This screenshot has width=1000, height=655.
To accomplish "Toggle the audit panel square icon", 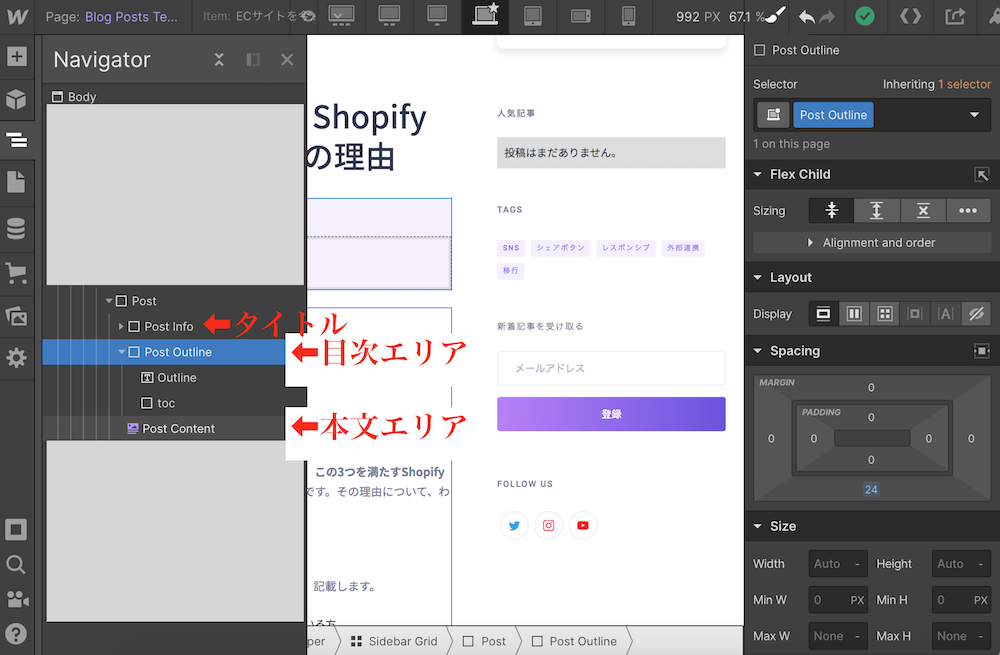I will click(17, 529).
